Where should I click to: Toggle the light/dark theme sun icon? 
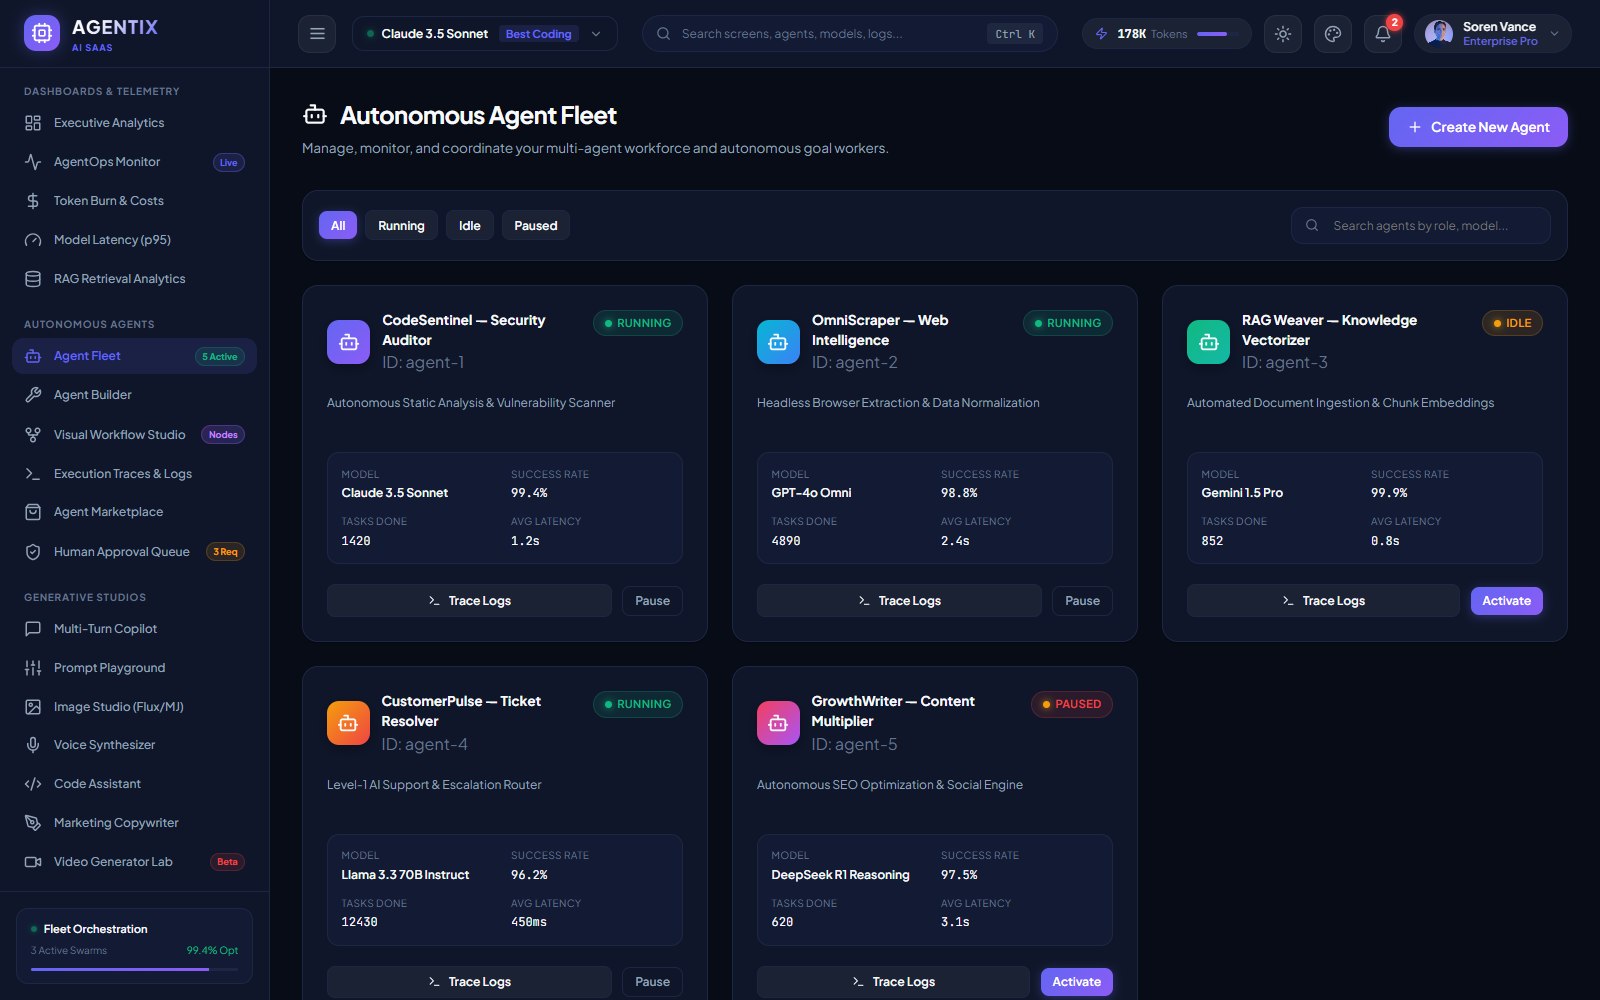(x=1283, y=34)
